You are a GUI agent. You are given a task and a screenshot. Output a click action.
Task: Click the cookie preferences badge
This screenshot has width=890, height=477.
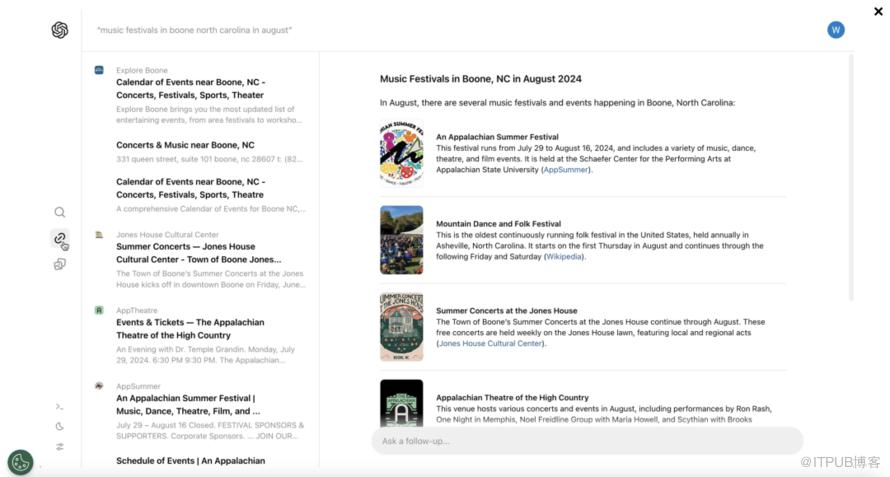click(20, 462)
